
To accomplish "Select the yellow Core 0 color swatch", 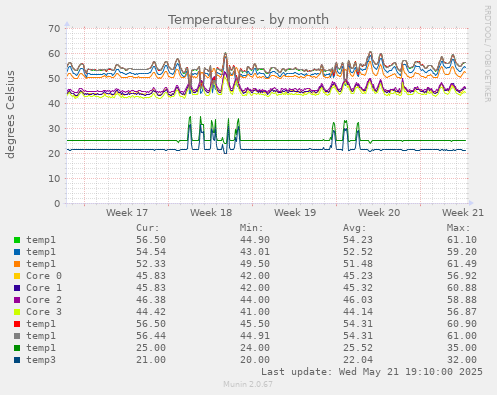I will [x=17, y=276].
